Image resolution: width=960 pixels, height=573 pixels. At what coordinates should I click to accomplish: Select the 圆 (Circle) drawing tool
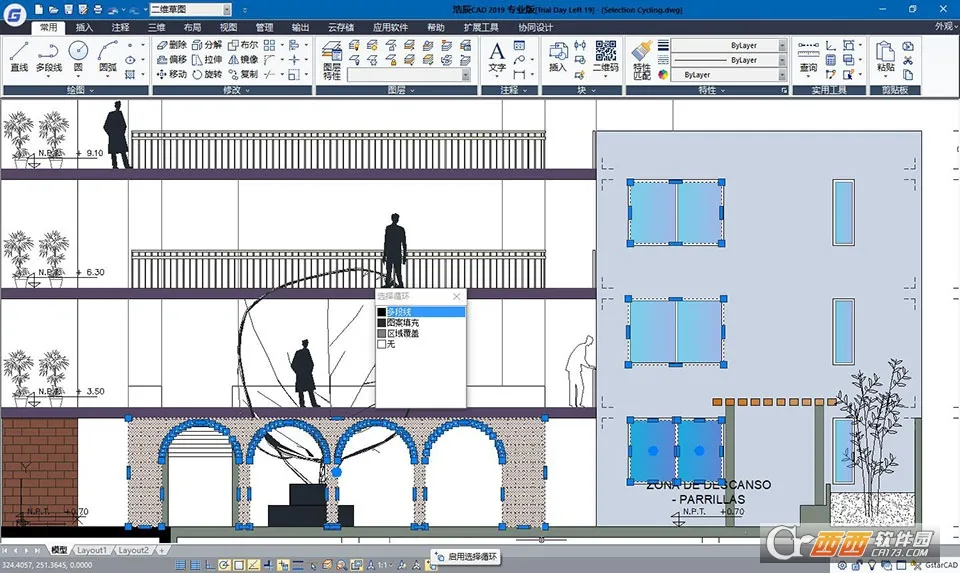coord(78,55)
